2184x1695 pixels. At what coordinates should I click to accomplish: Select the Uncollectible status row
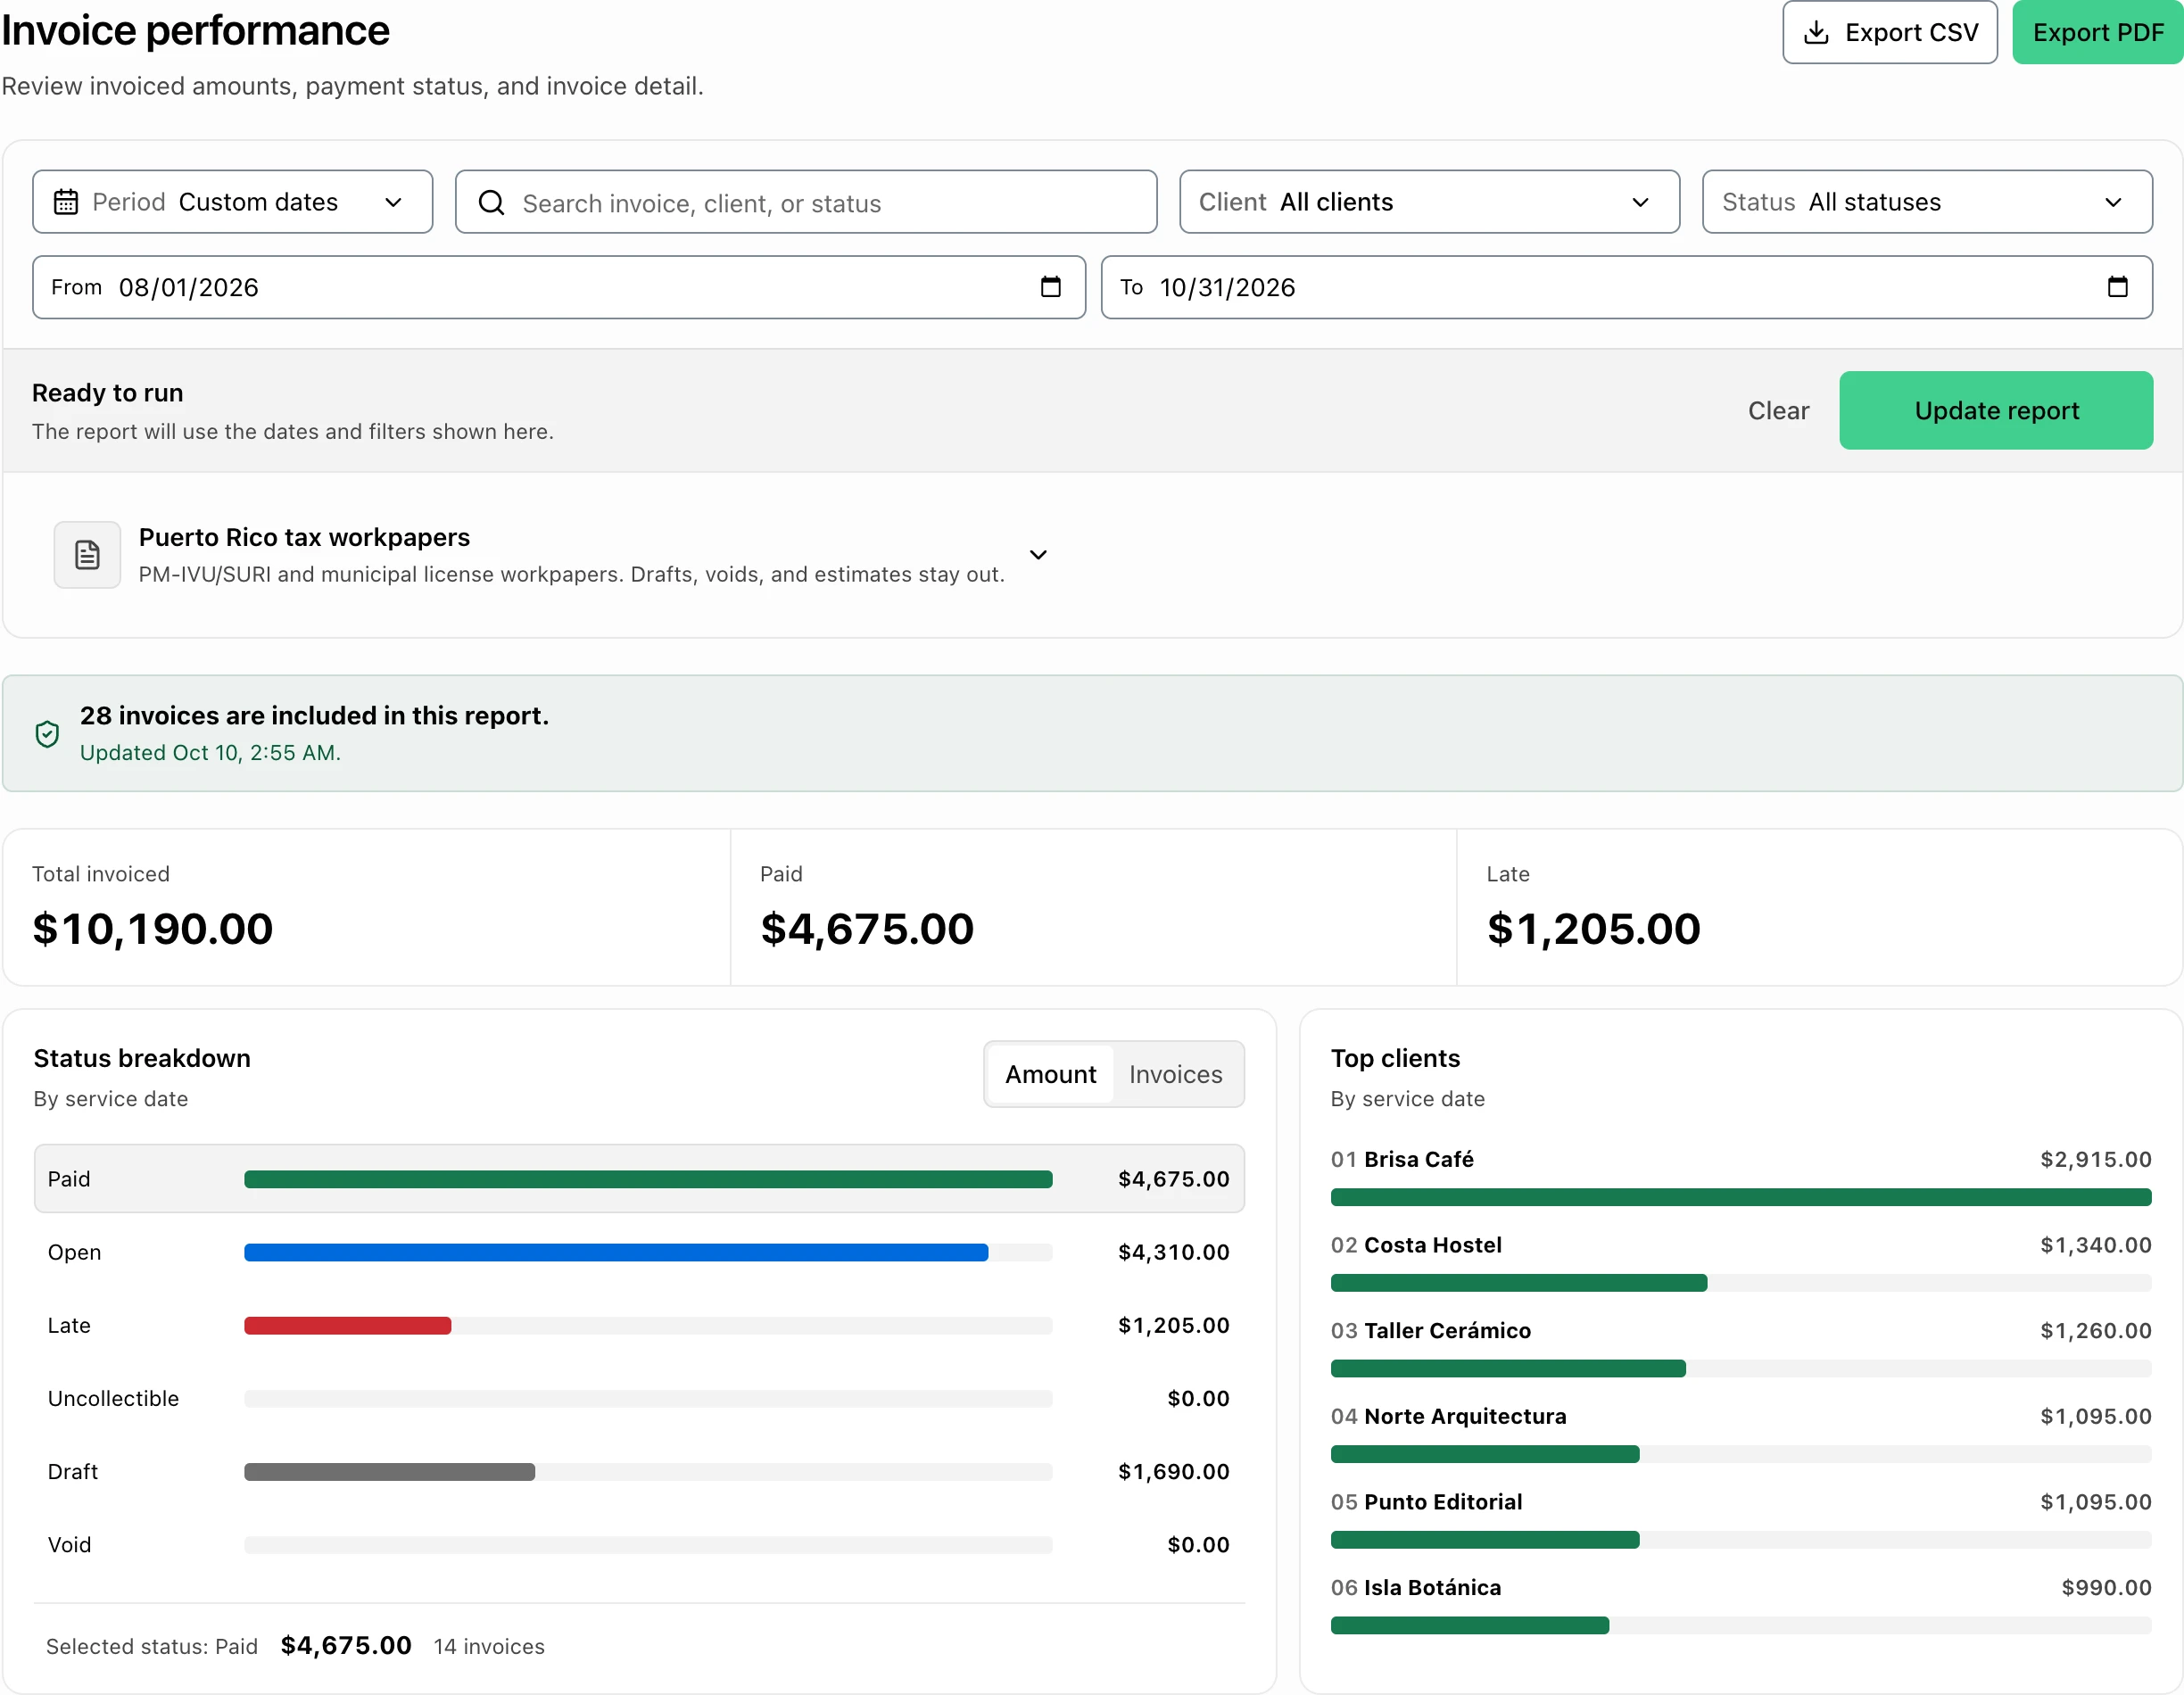click(x=639, y=1398)
